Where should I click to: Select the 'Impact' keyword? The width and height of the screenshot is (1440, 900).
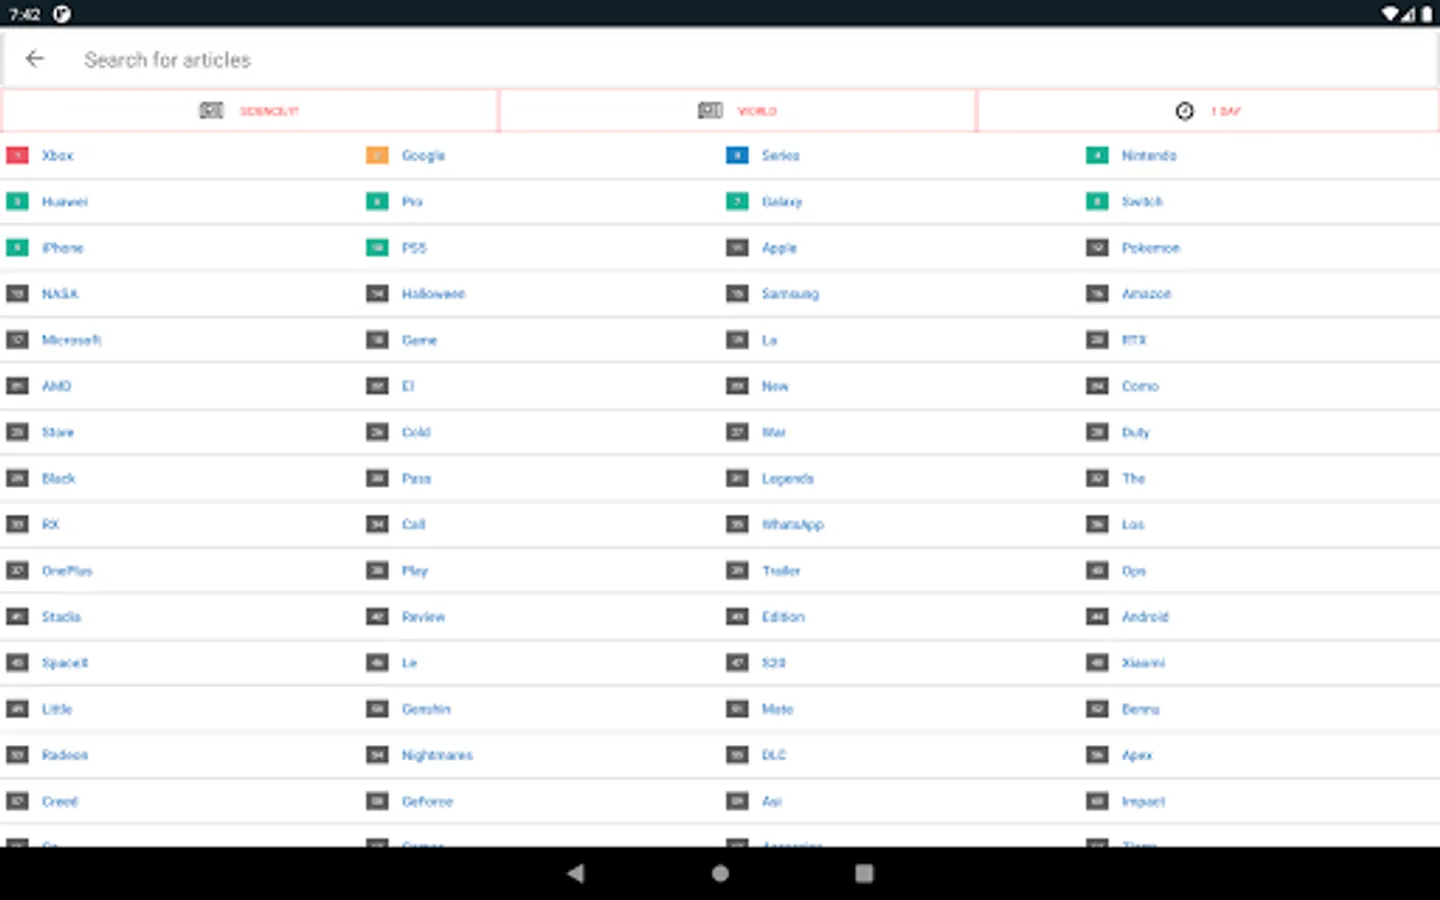click(x=1143, y=801)
